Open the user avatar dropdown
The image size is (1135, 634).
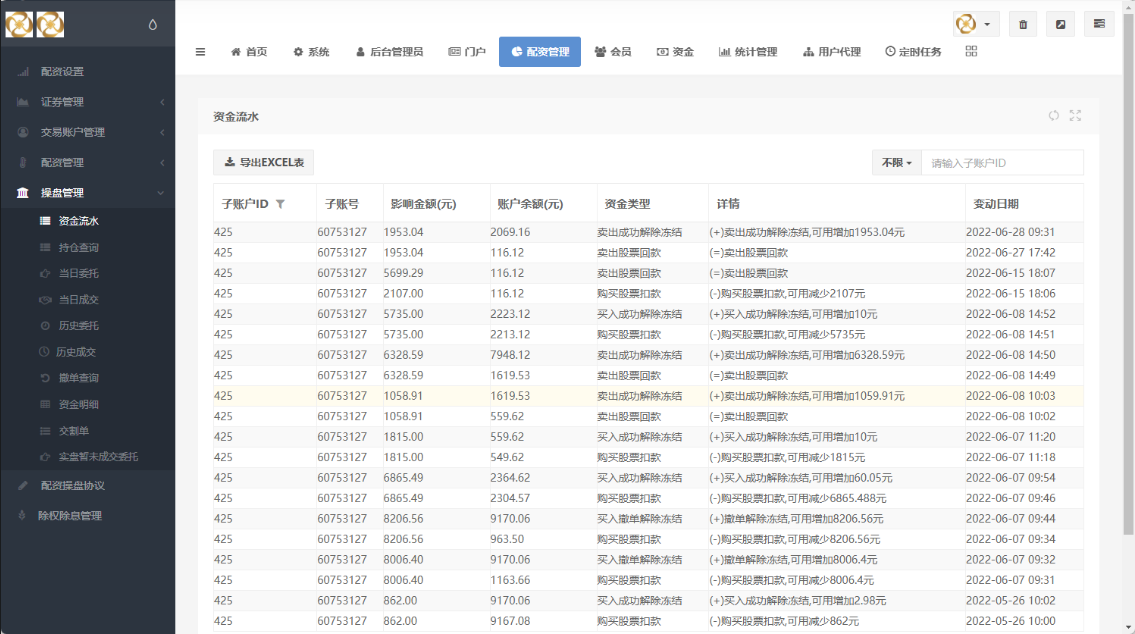(x=976, y=24)
